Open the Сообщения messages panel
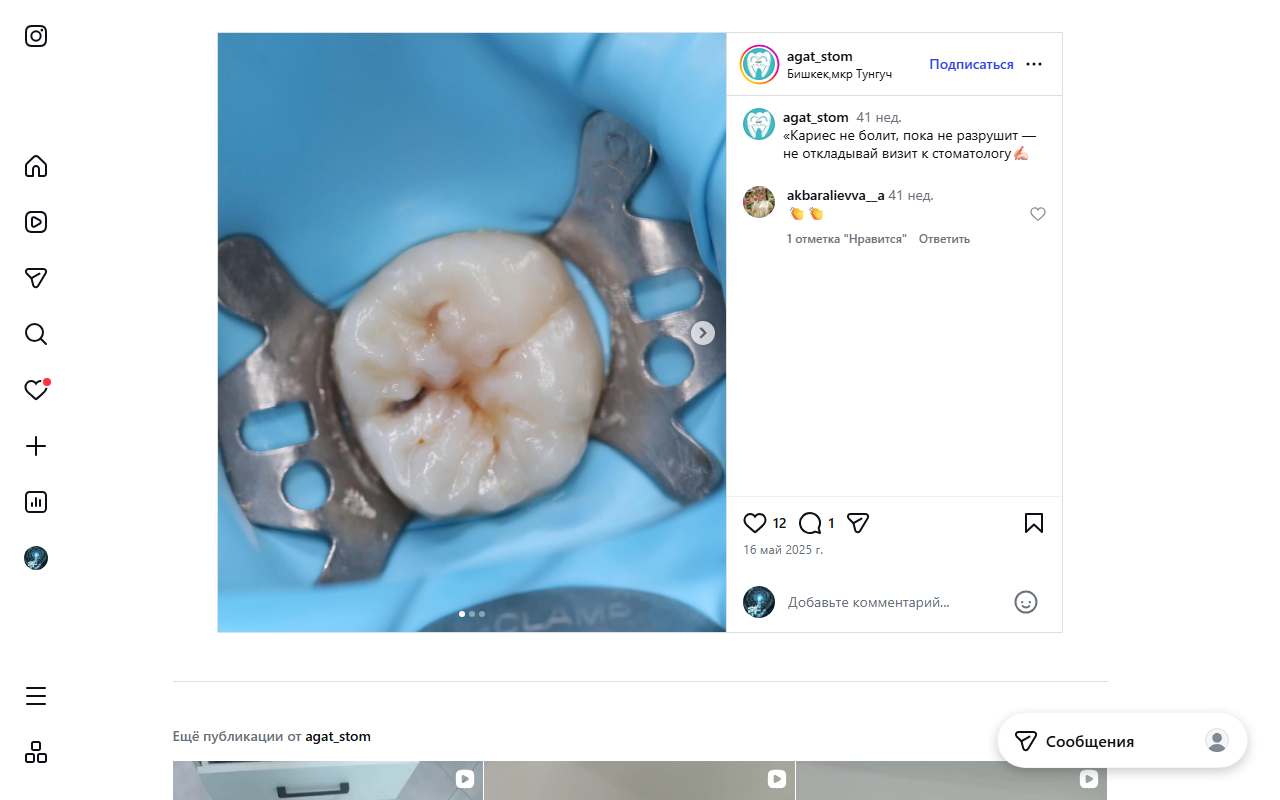The width and height of the screenshot is (1280, 800). coord(1089,741)
